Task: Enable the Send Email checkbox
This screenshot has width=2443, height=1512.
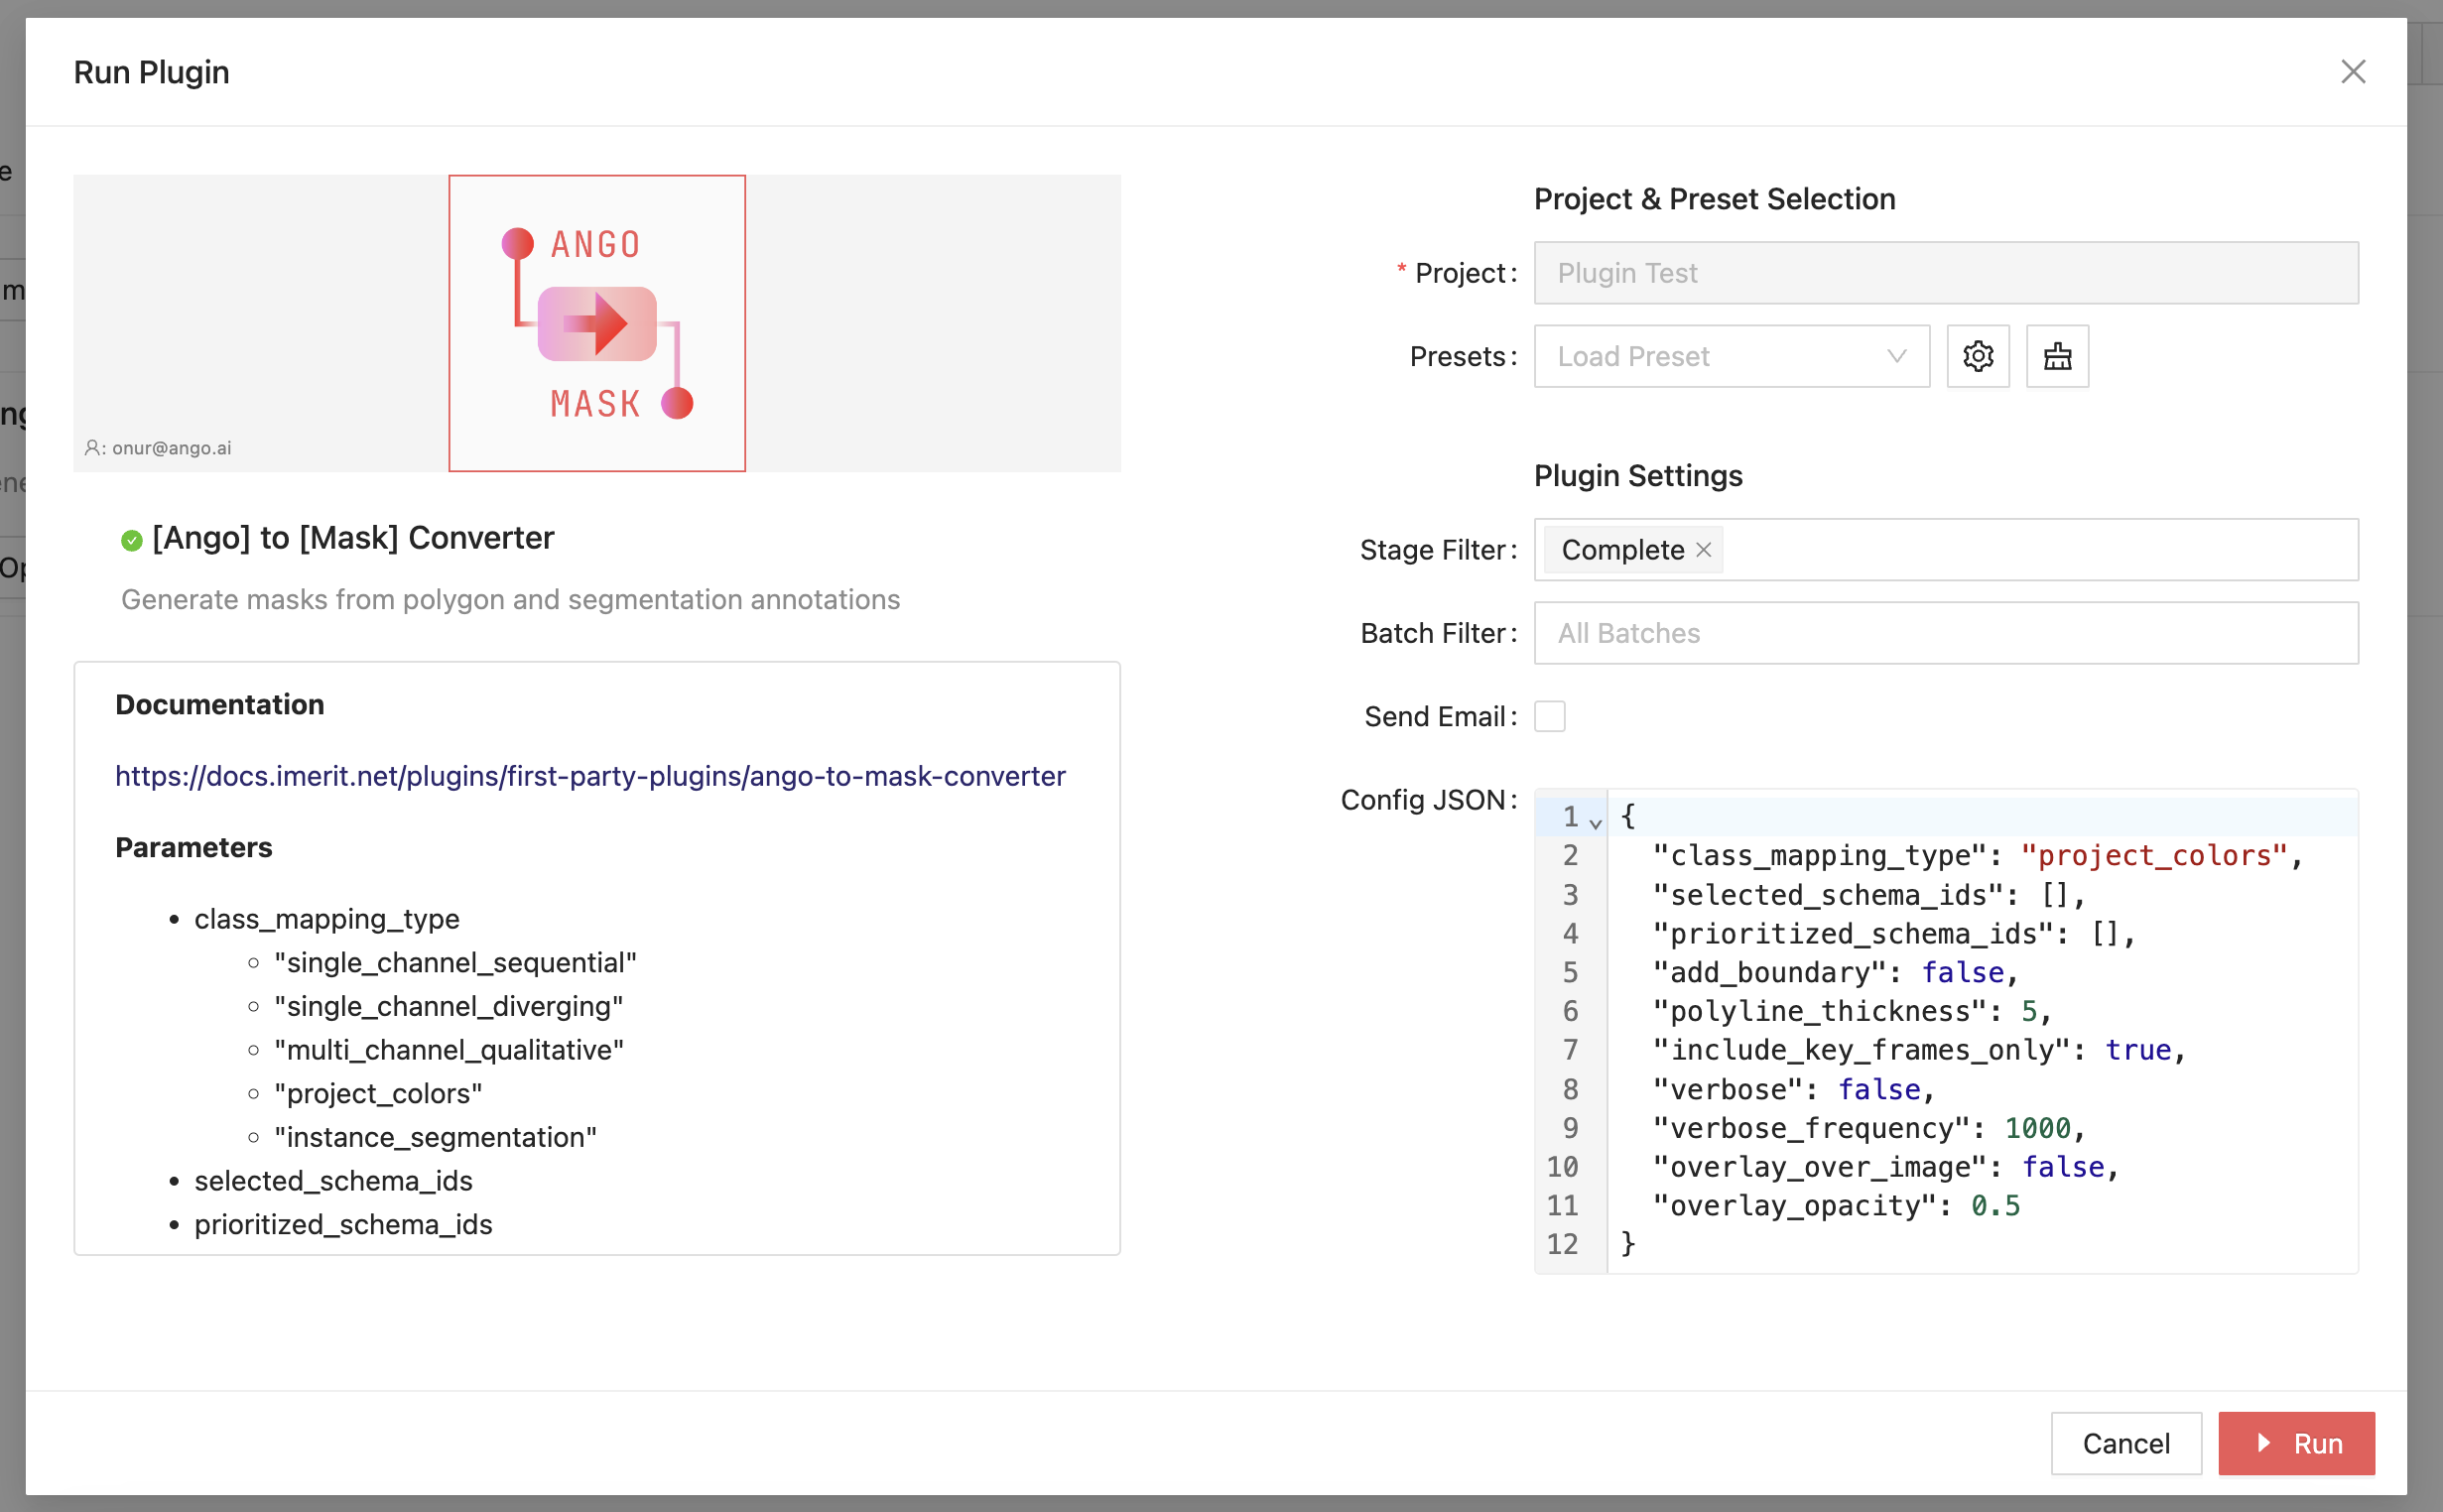Action: pyautogui.click(x=1549, y=716)
